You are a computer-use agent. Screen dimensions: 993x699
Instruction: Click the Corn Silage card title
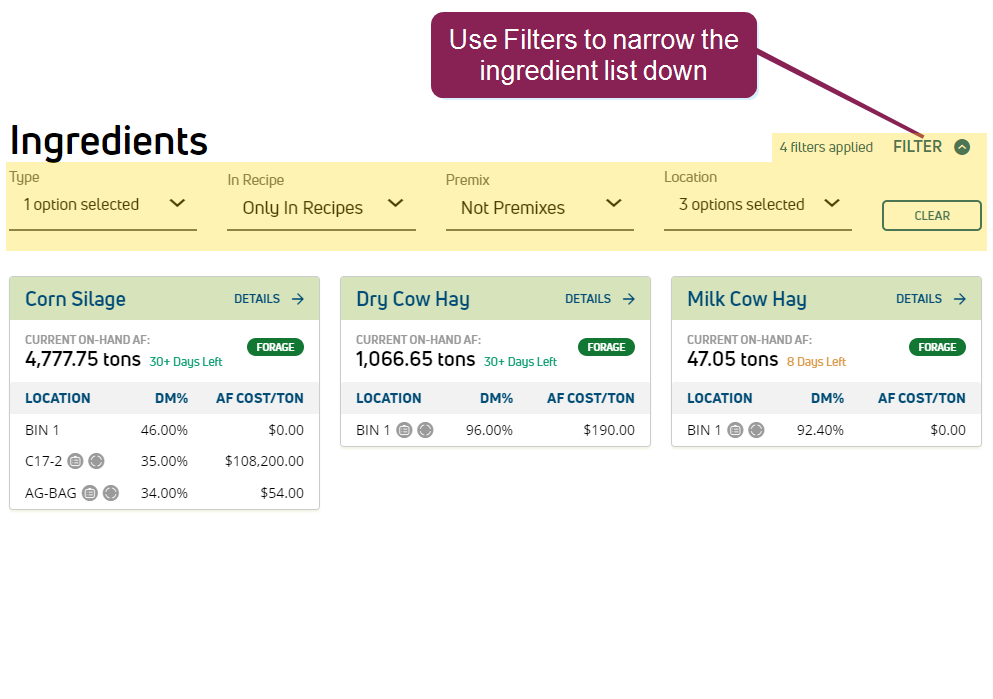coord(76,299)
